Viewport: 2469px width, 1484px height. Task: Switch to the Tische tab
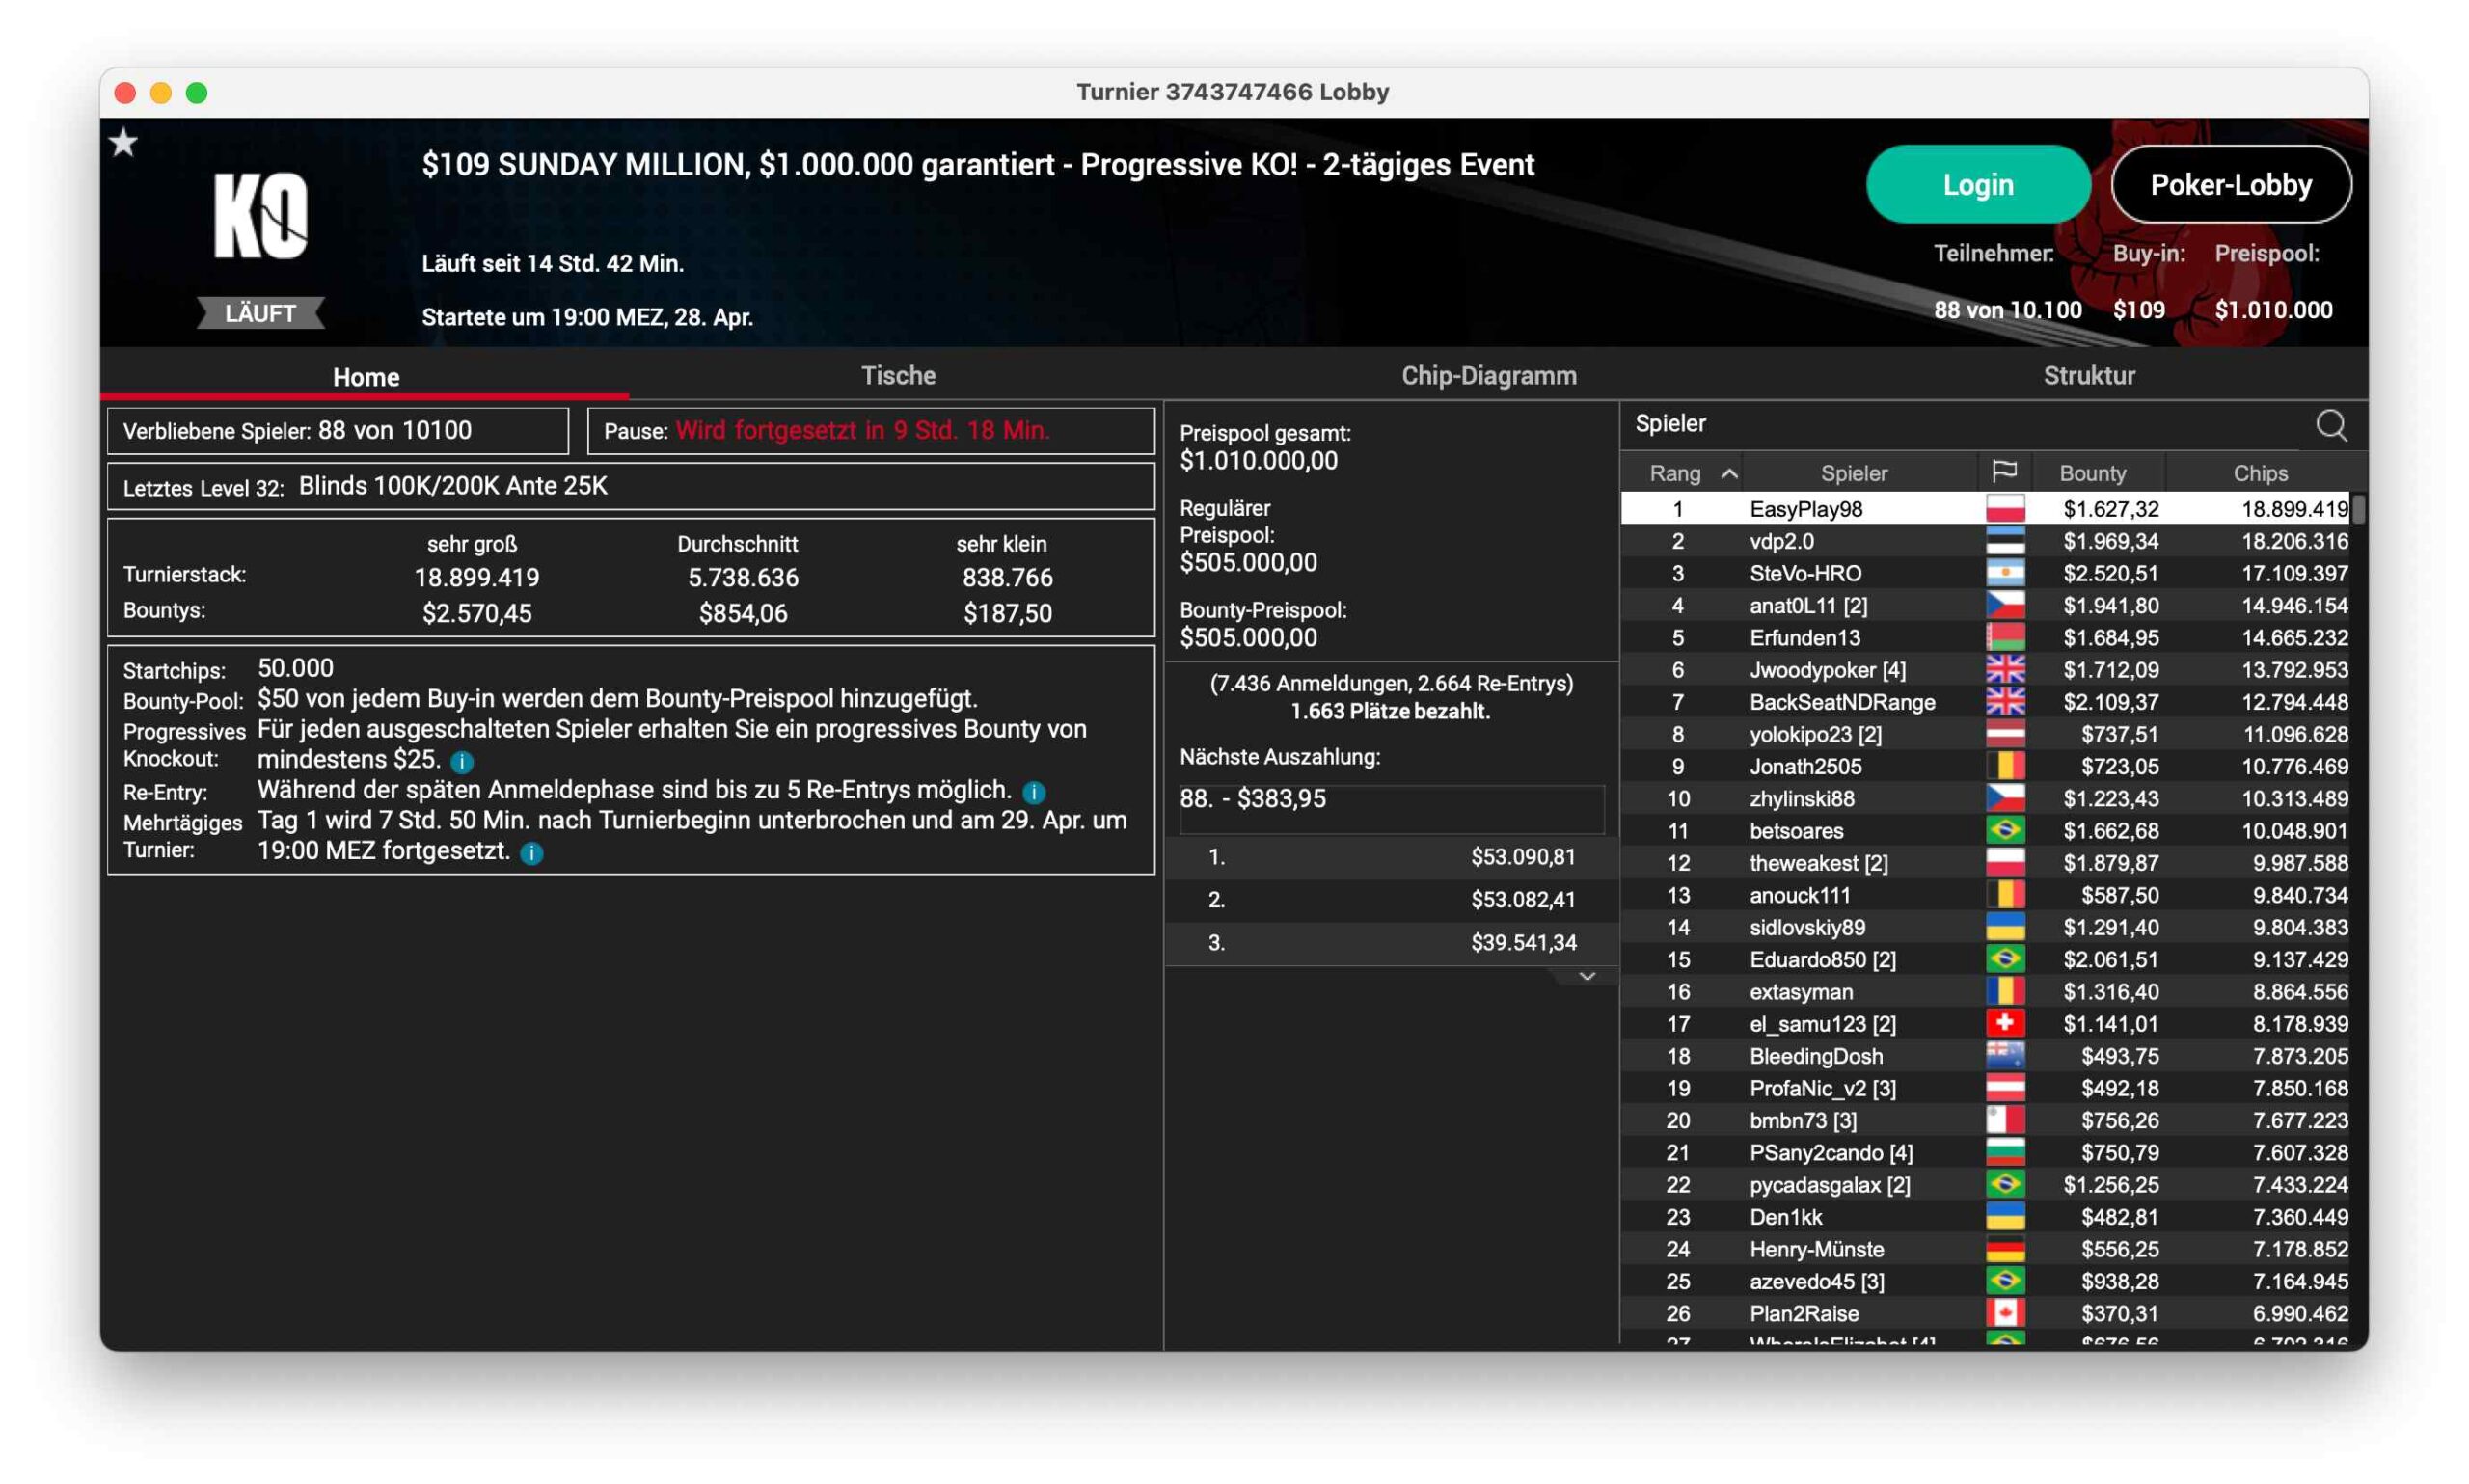(898, 376)
